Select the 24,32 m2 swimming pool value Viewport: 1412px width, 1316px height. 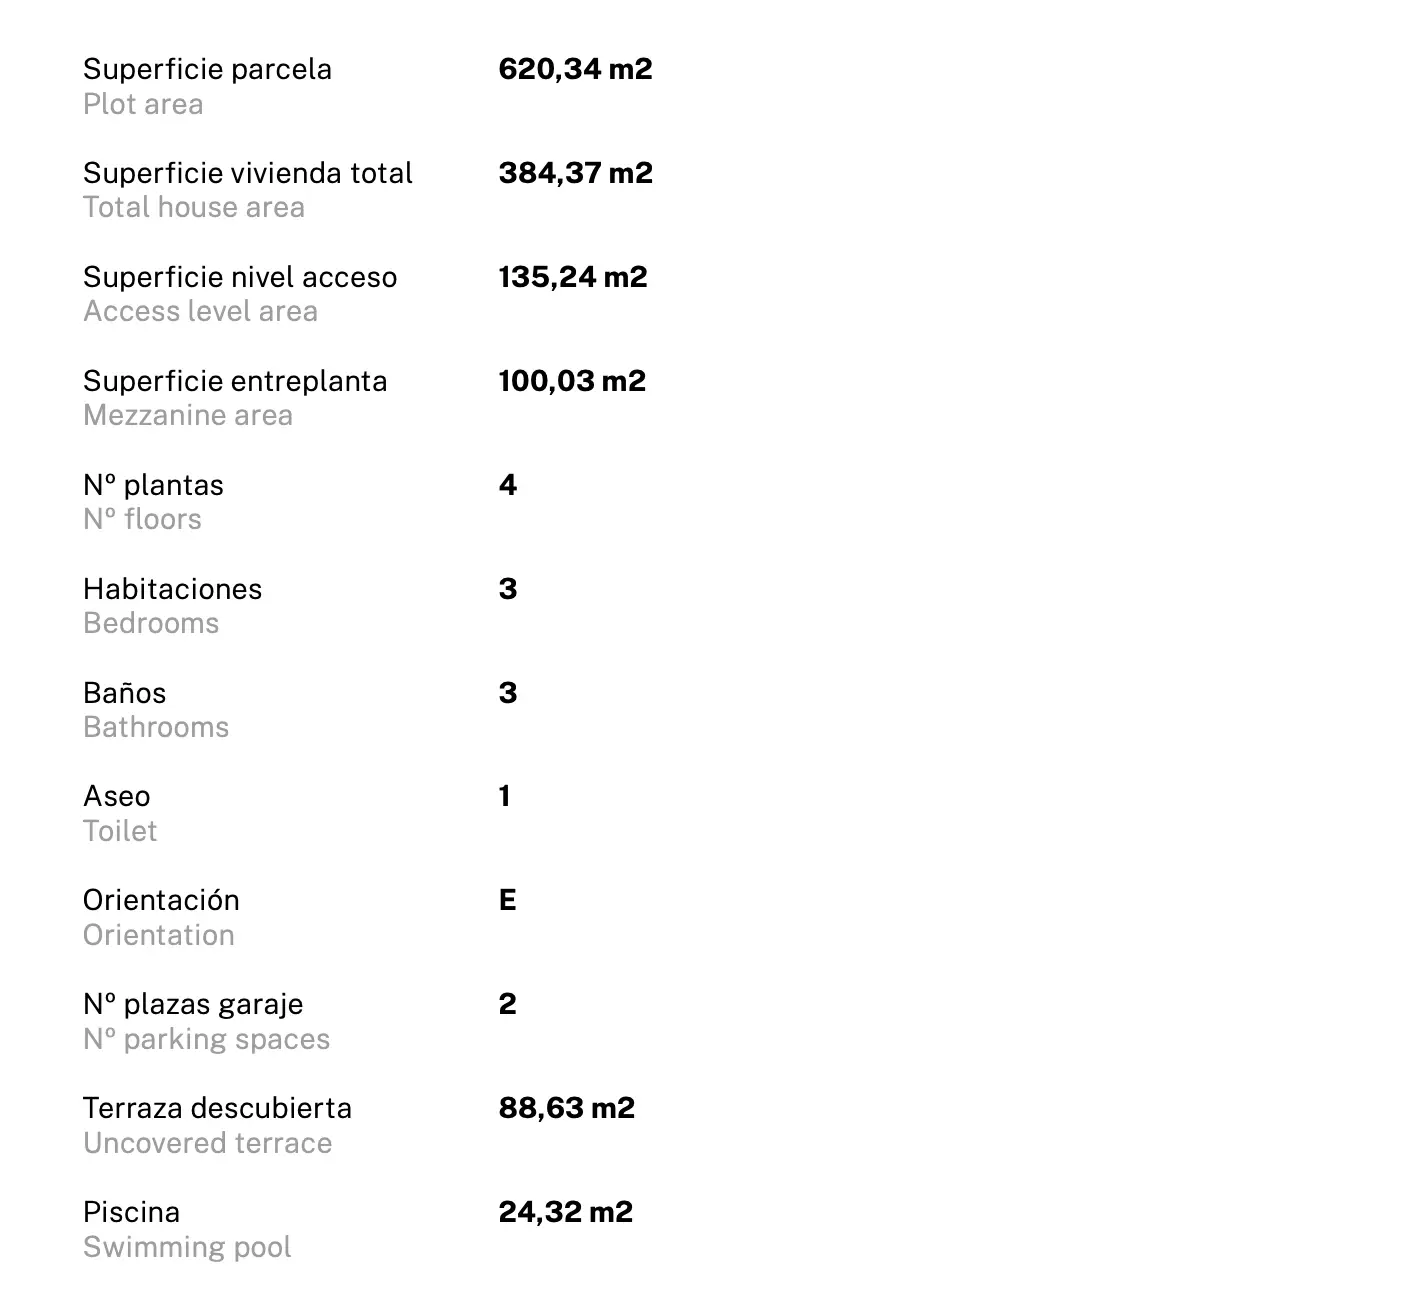coord(565,1212)
